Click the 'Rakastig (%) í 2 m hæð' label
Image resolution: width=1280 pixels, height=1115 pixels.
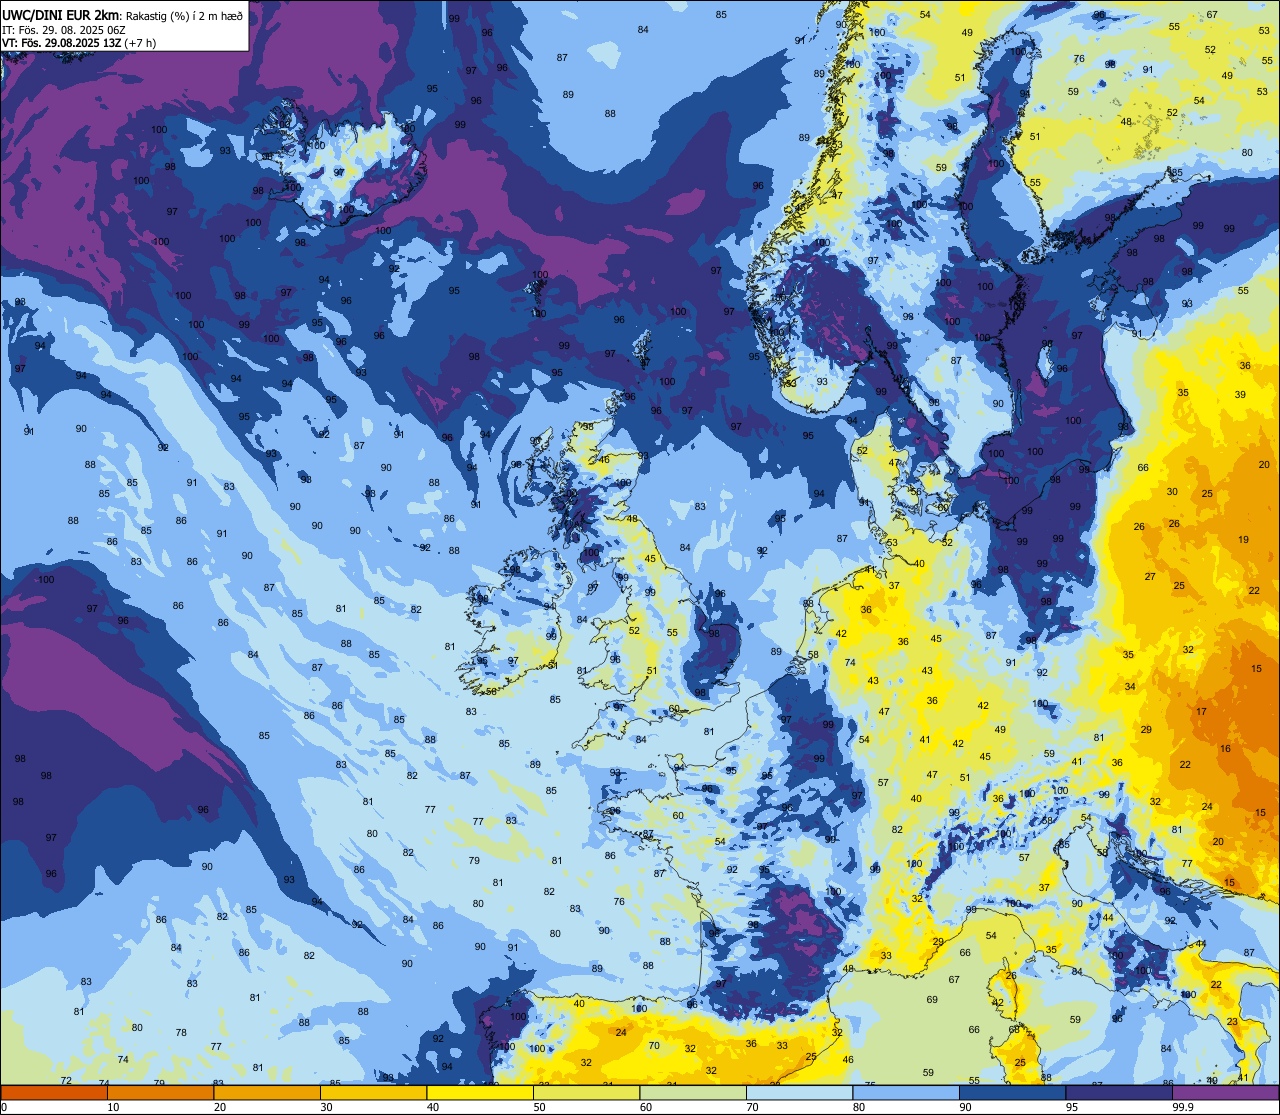[x=184, y=15]
